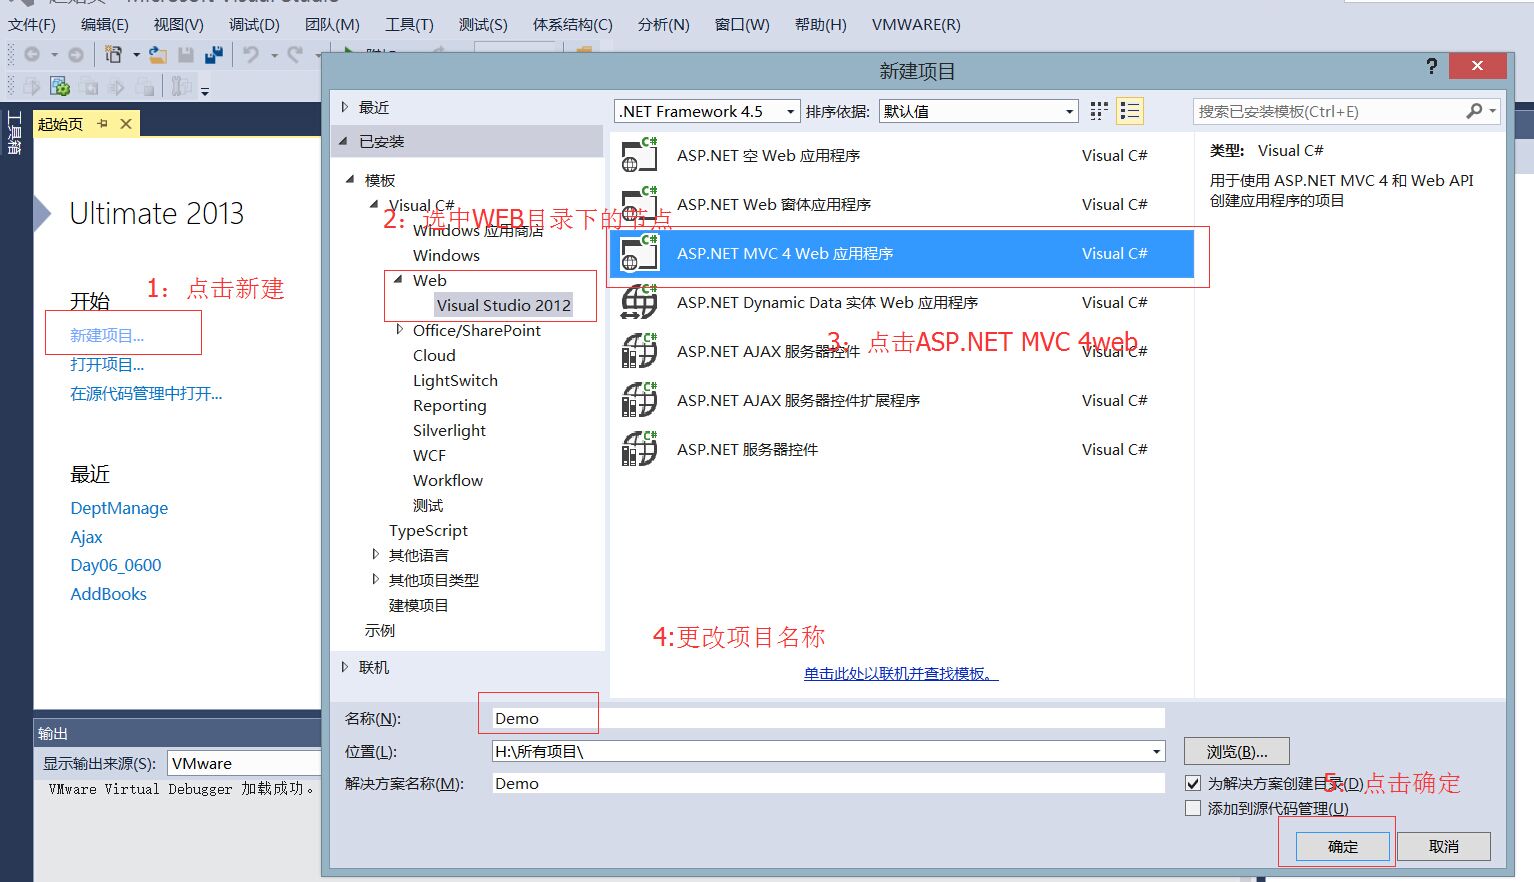
Task: Open the View menu
Action: click(178, 25)
